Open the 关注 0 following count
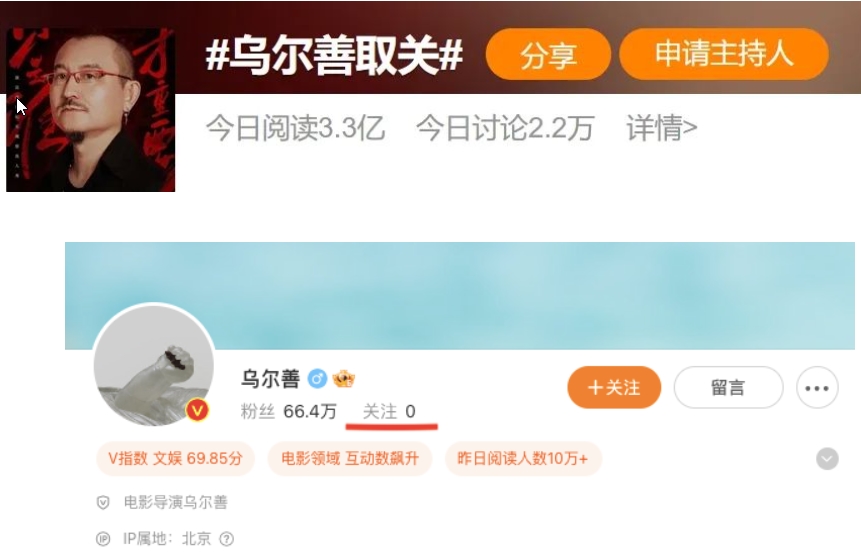 pyautogui.click(x=389, y=411)
